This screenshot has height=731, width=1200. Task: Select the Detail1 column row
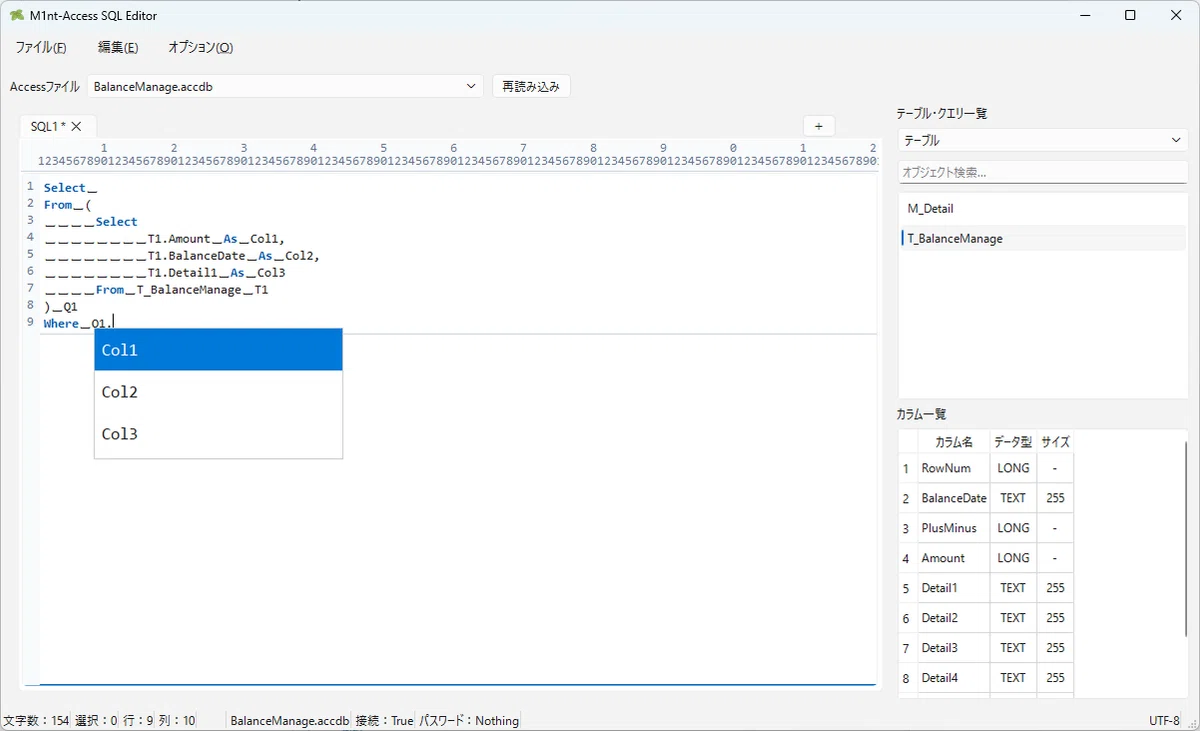point(986,588)
